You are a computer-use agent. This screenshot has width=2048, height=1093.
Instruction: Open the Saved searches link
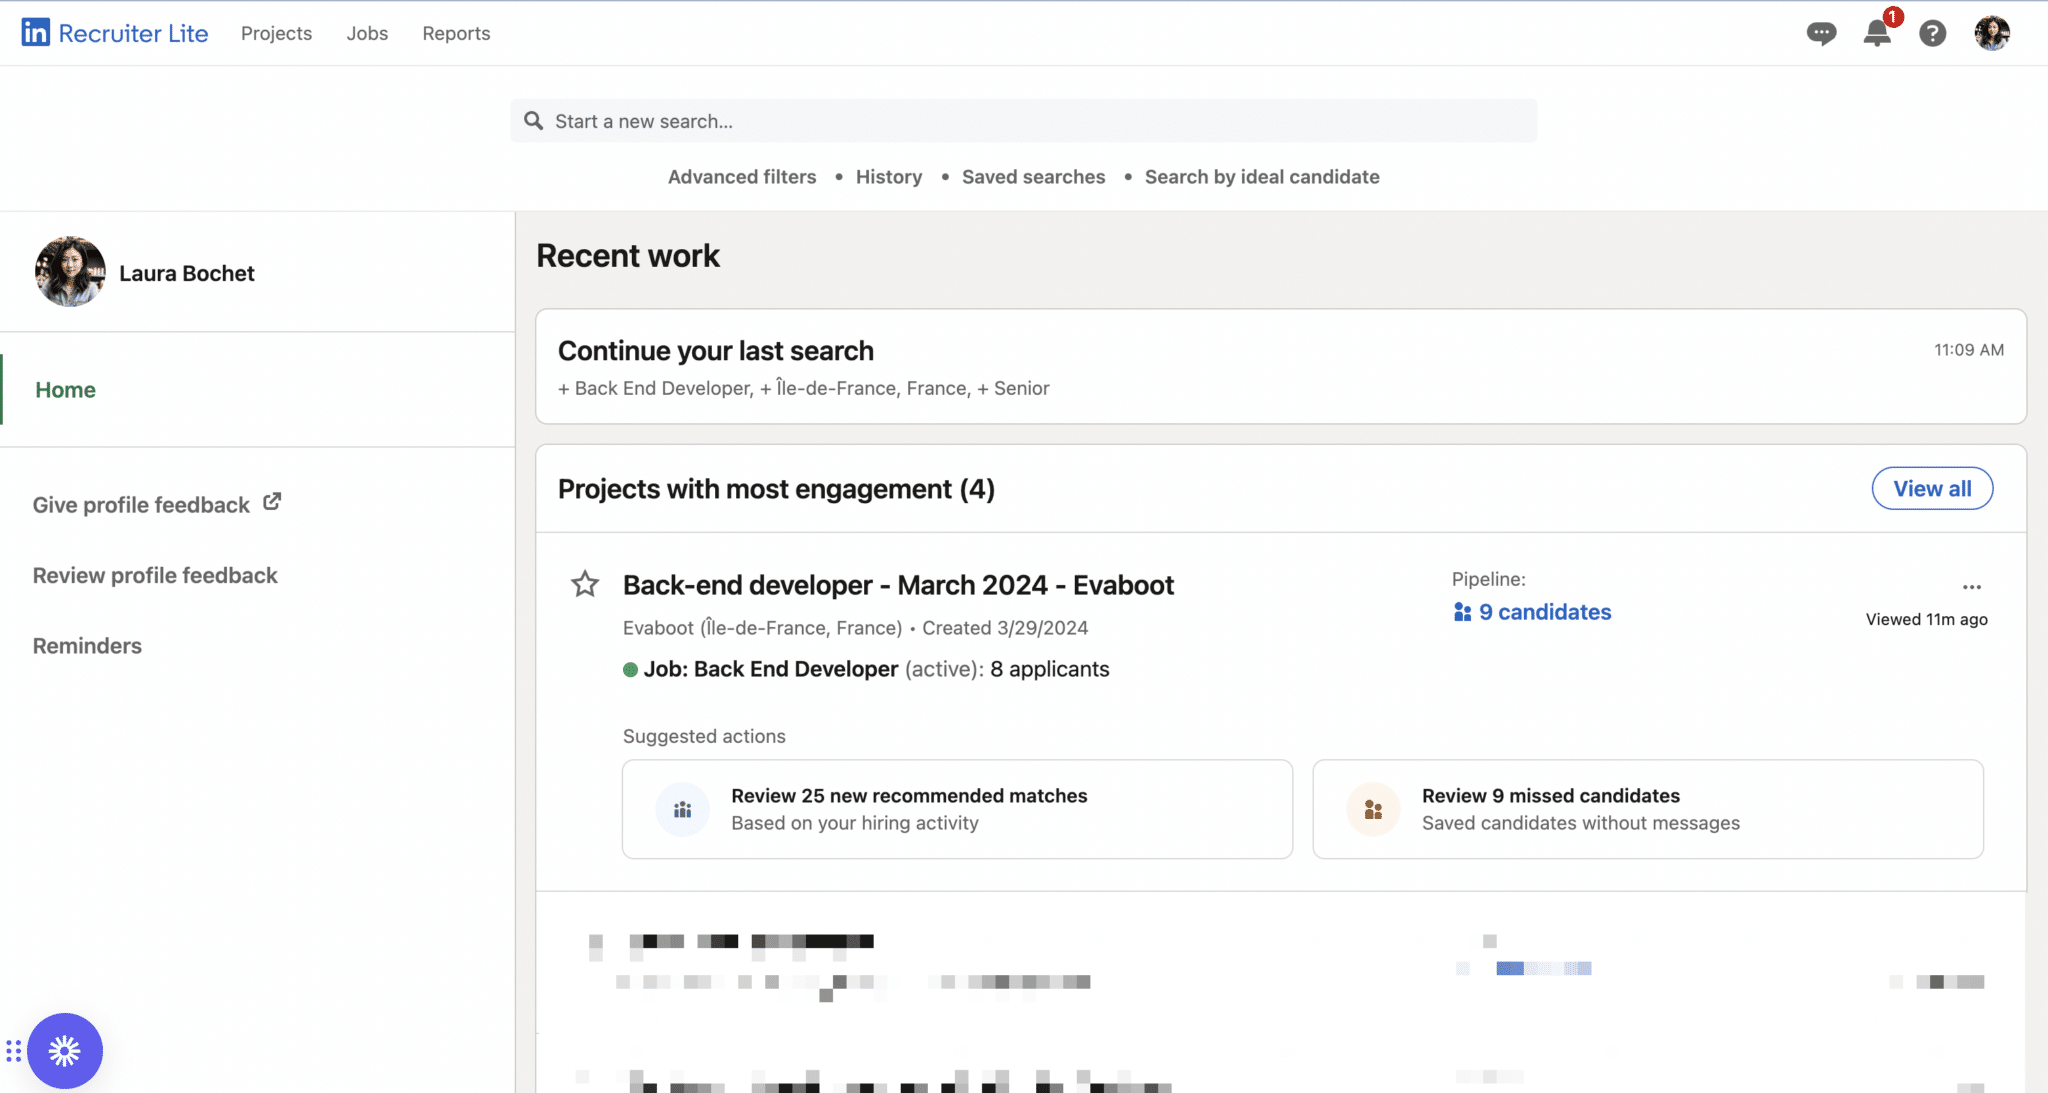click(x=1033, y=176)
